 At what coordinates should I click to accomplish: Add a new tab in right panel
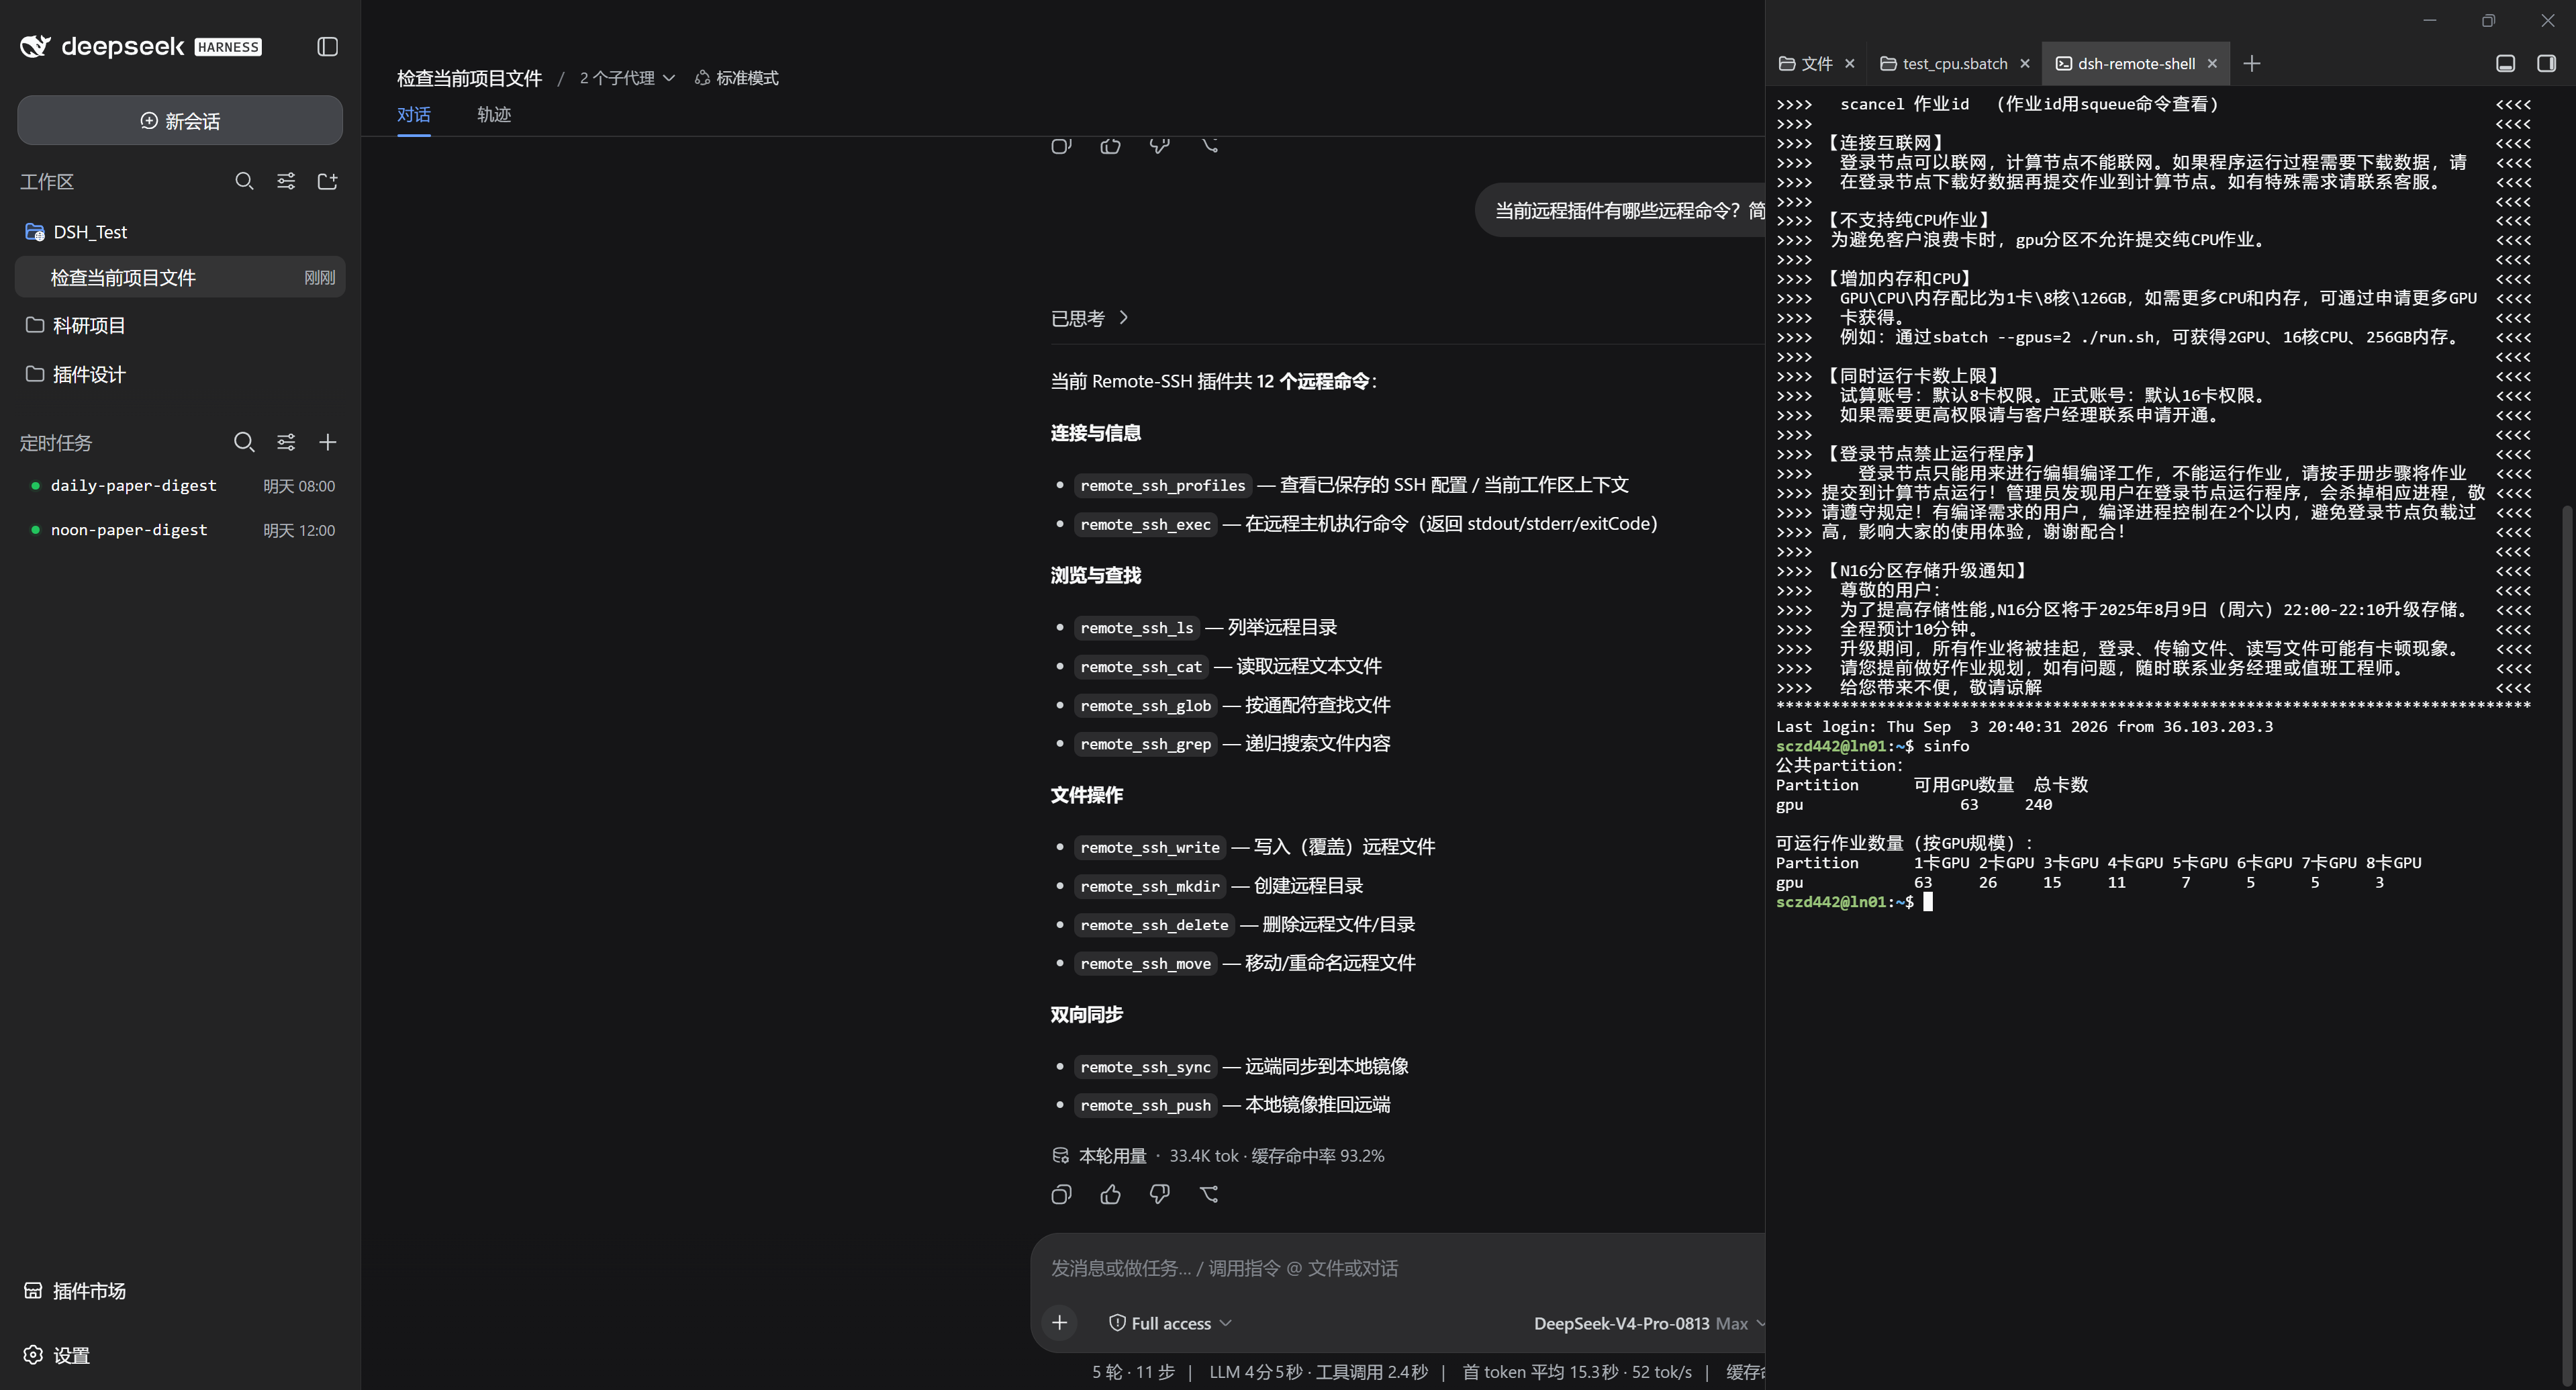point(2252,64)
